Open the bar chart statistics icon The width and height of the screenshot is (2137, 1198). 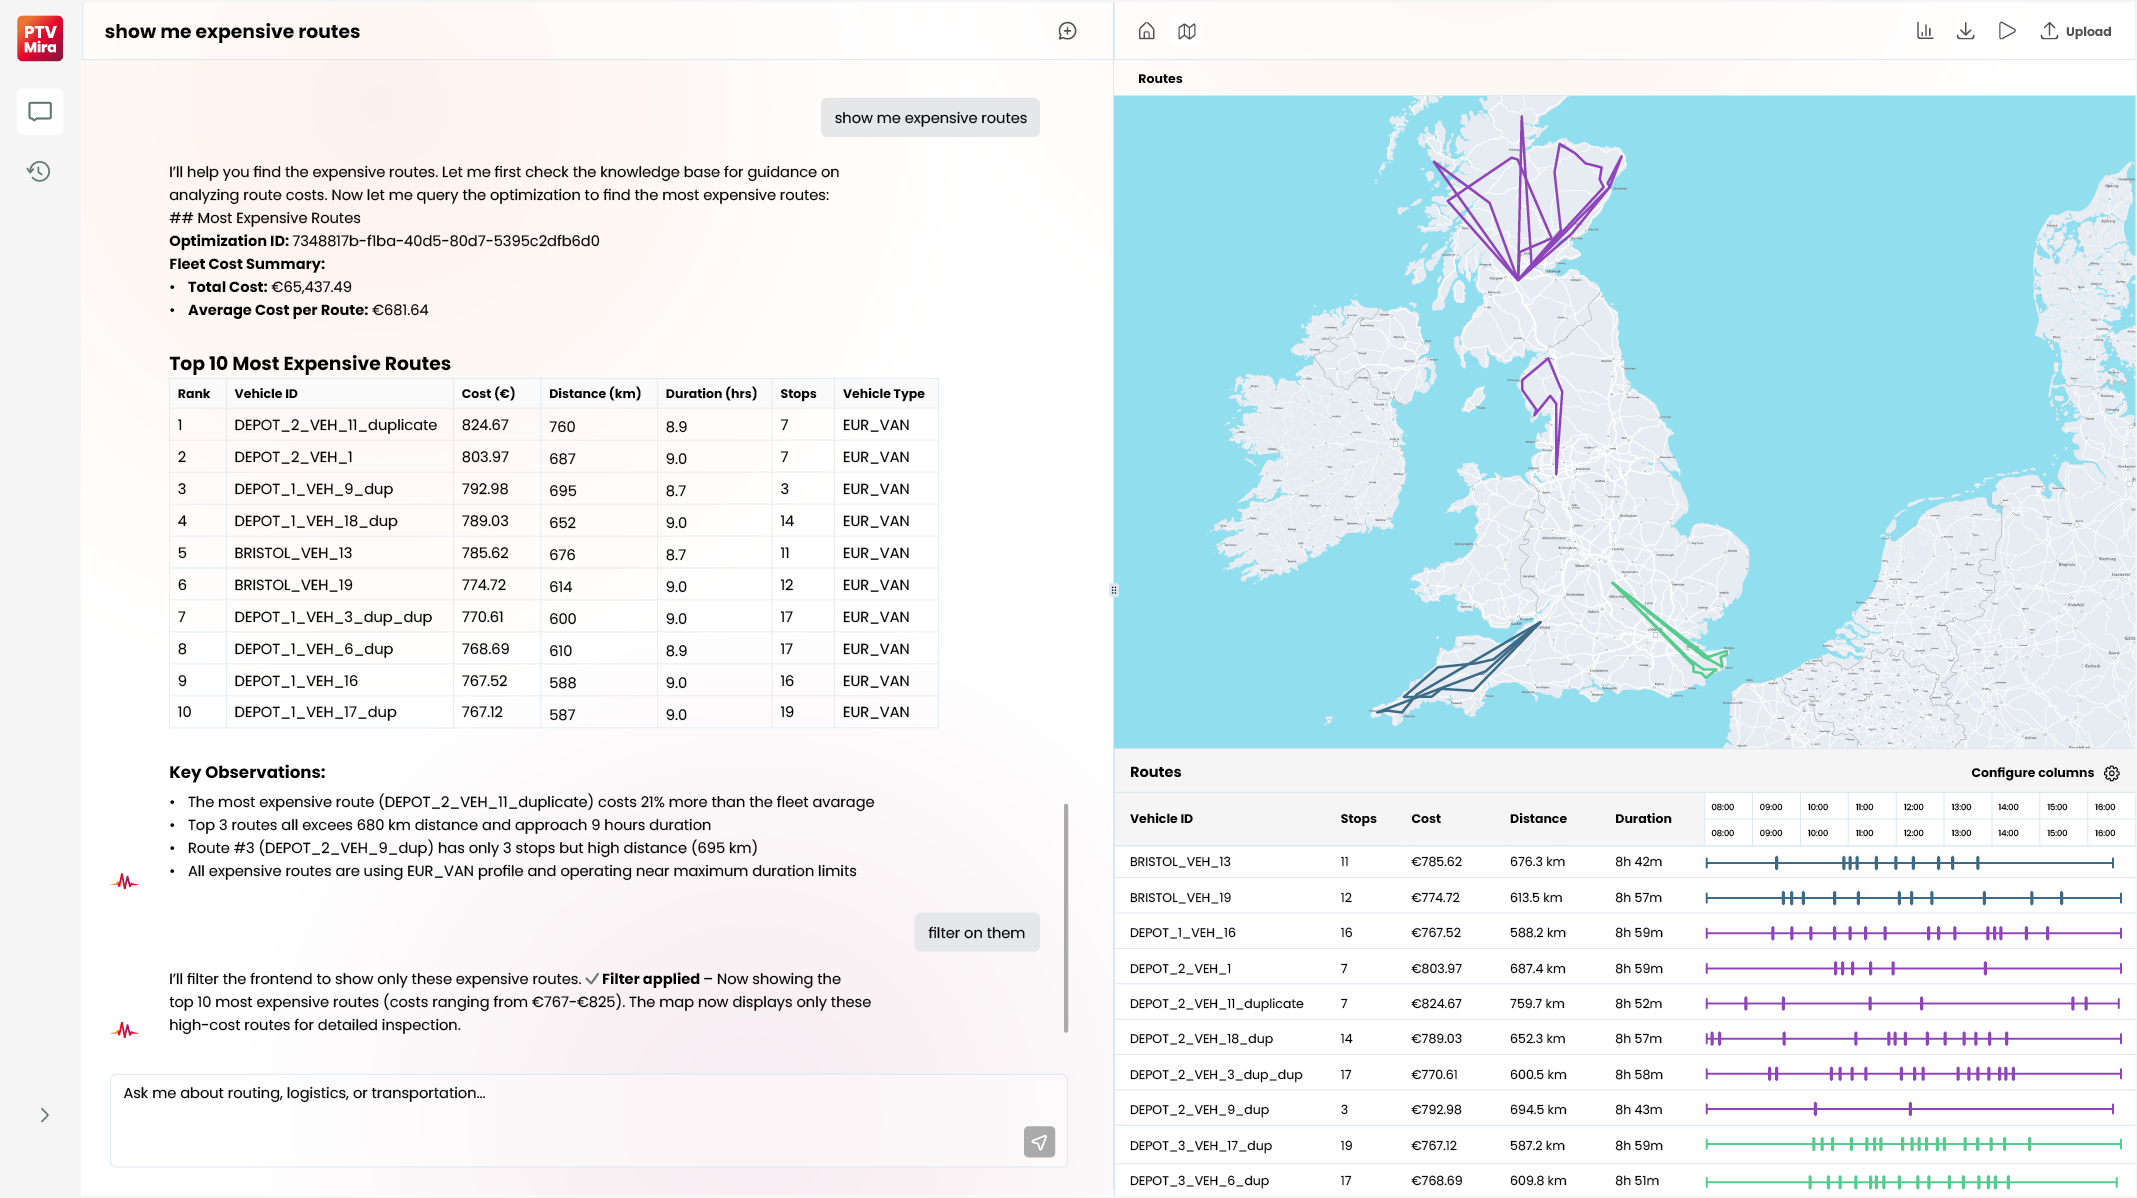tap(1924, 31)
